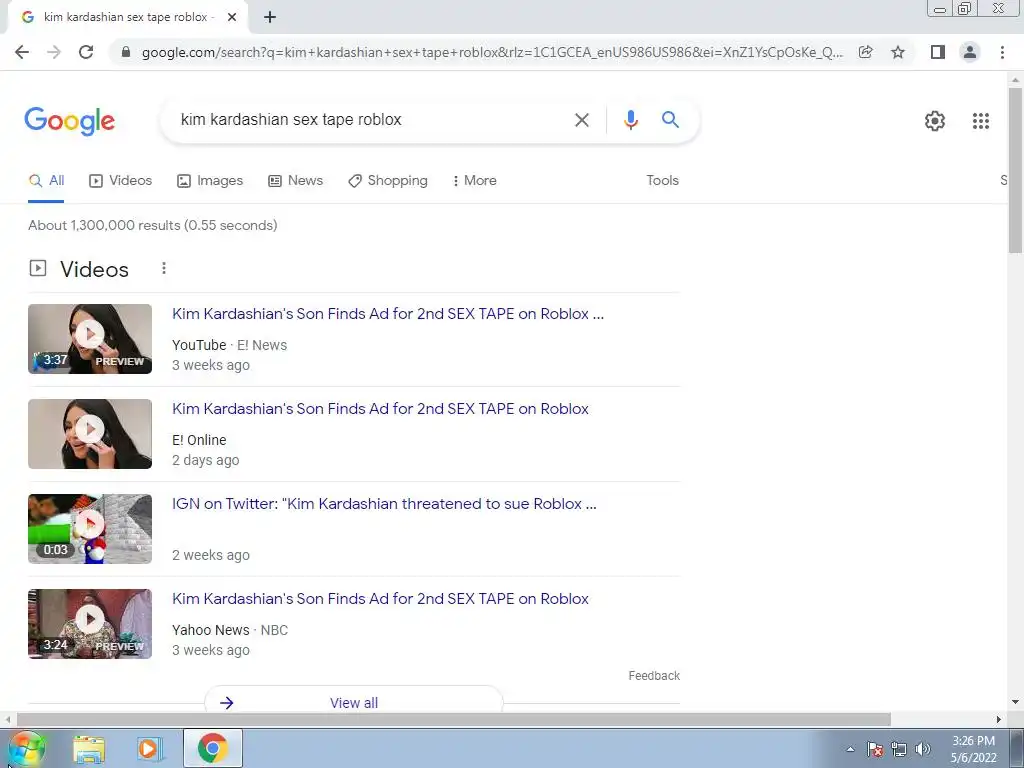Reload the current page
Screen dimensions: 1024x768
click(86, 52)
